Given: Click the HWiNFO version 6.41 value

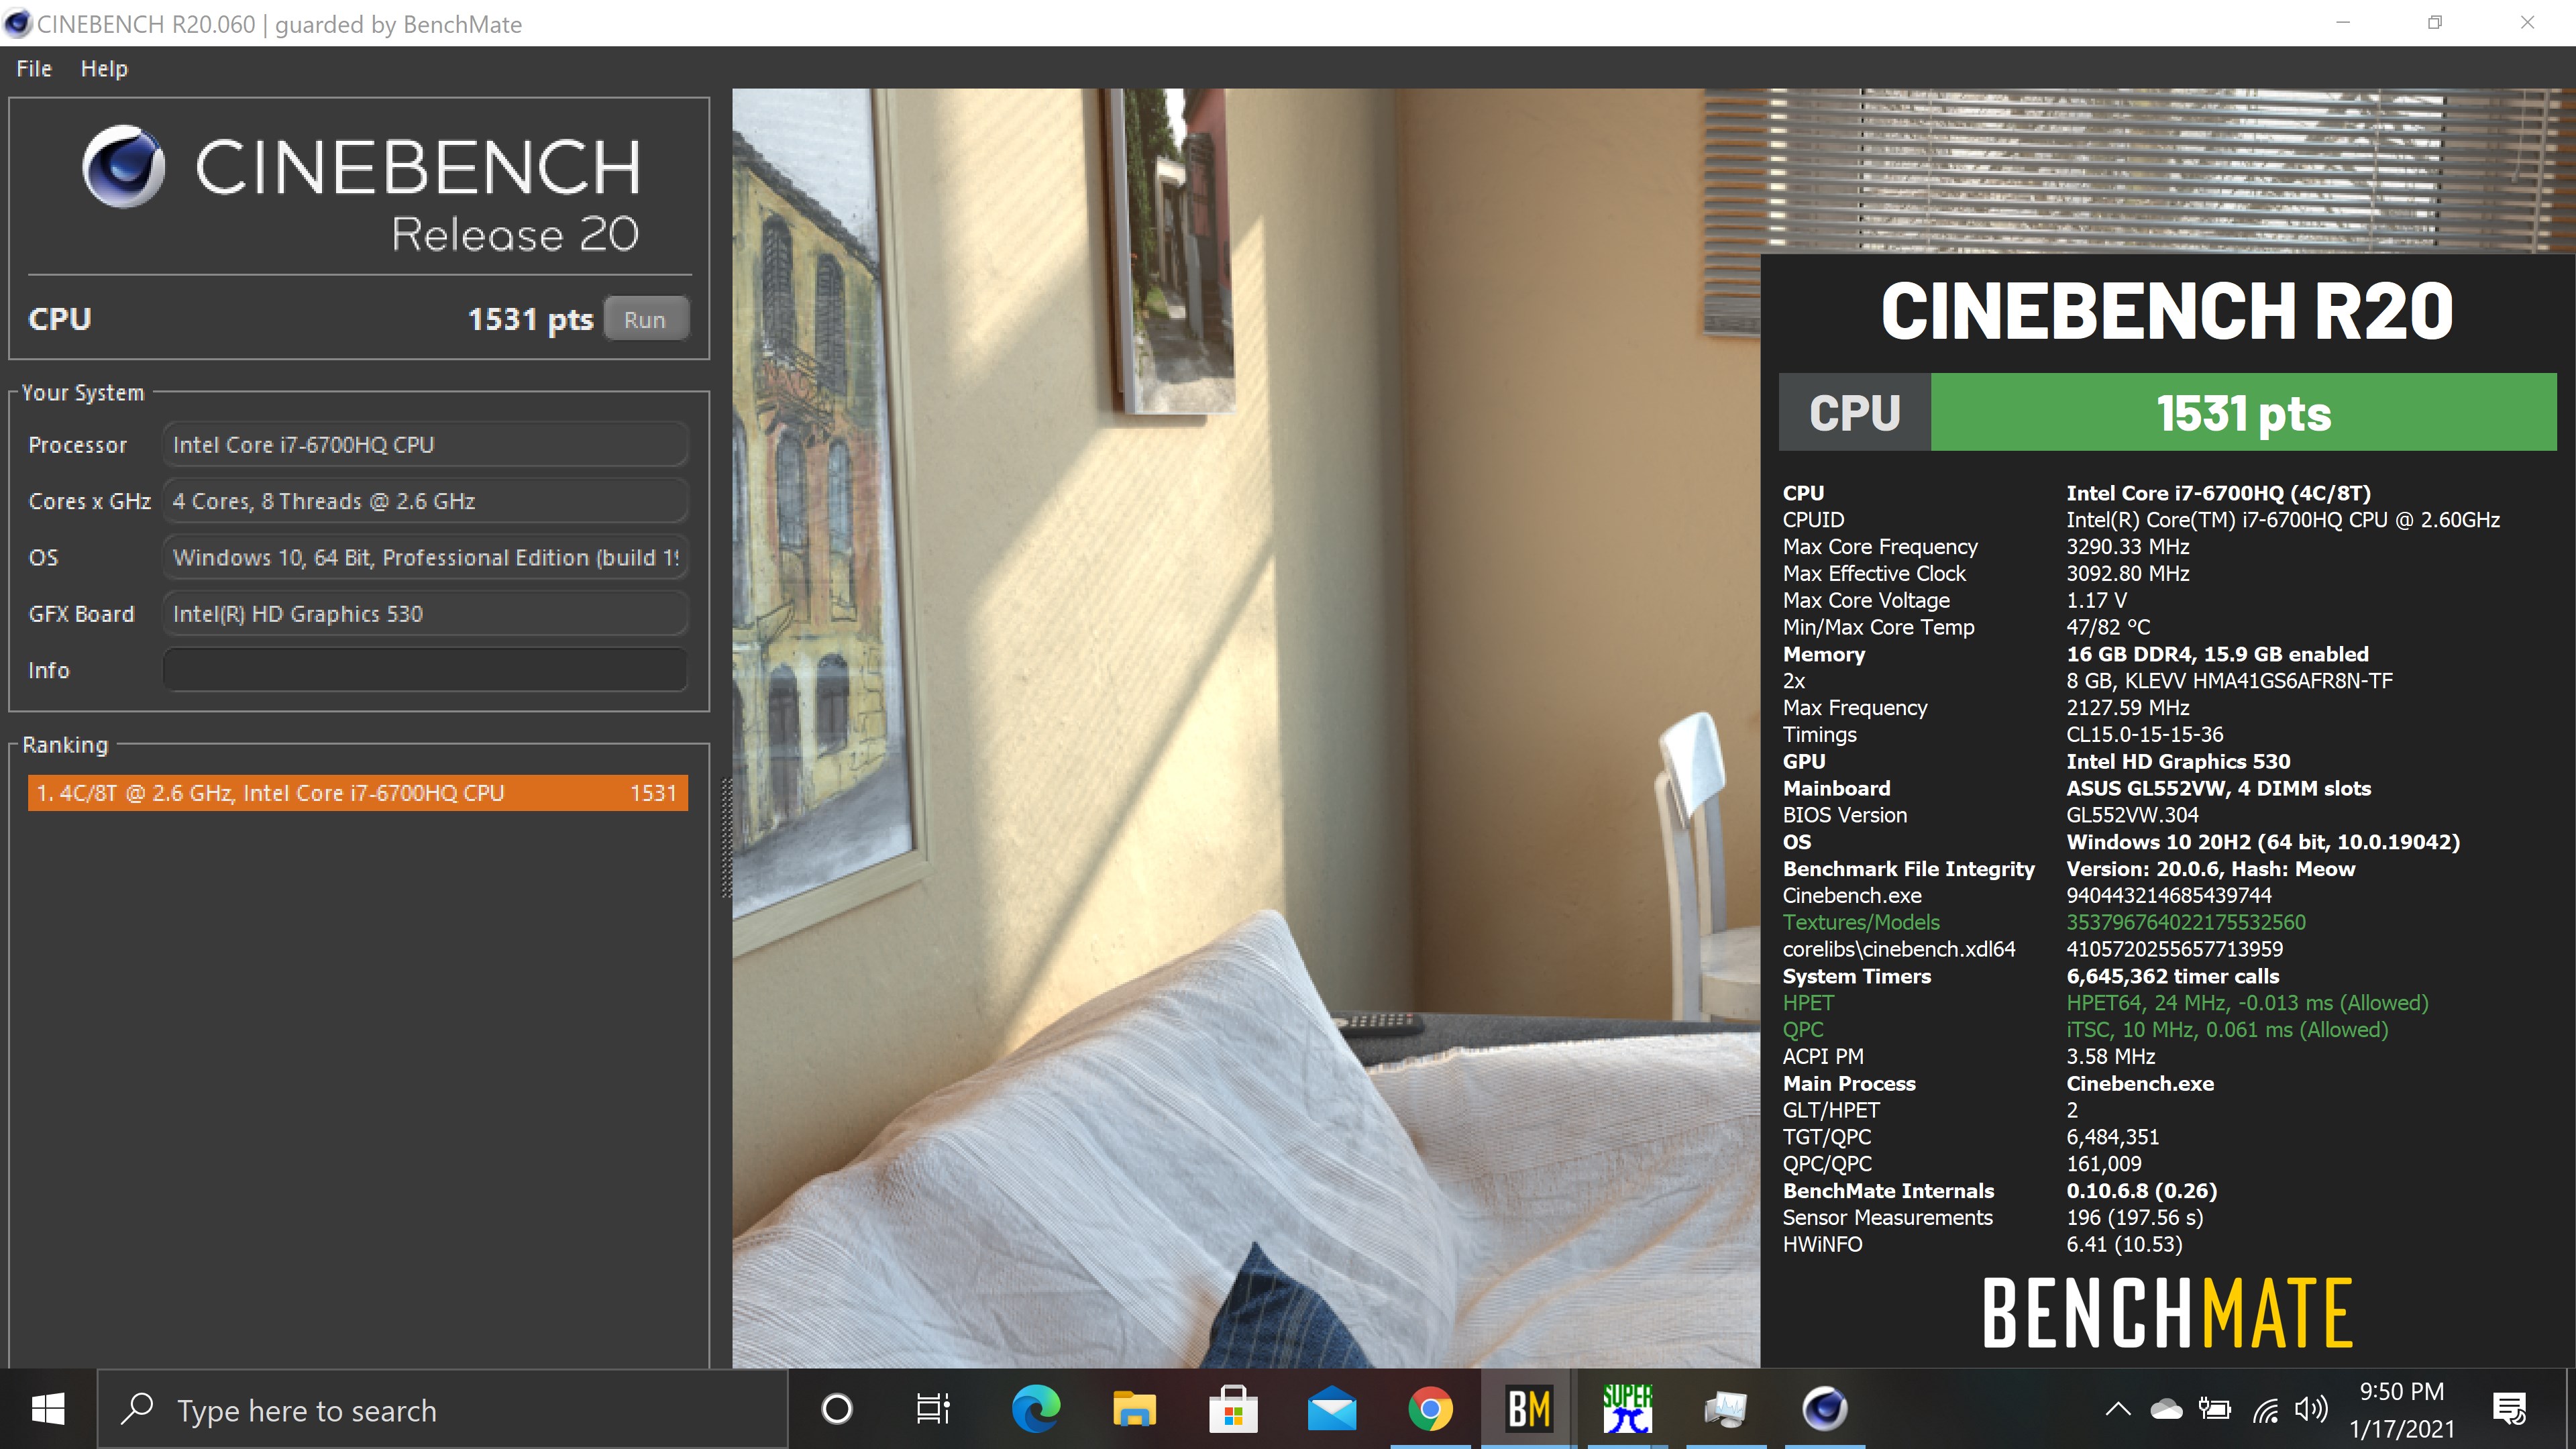Looking at the screenshot, I should [x=2124, y=1245].
